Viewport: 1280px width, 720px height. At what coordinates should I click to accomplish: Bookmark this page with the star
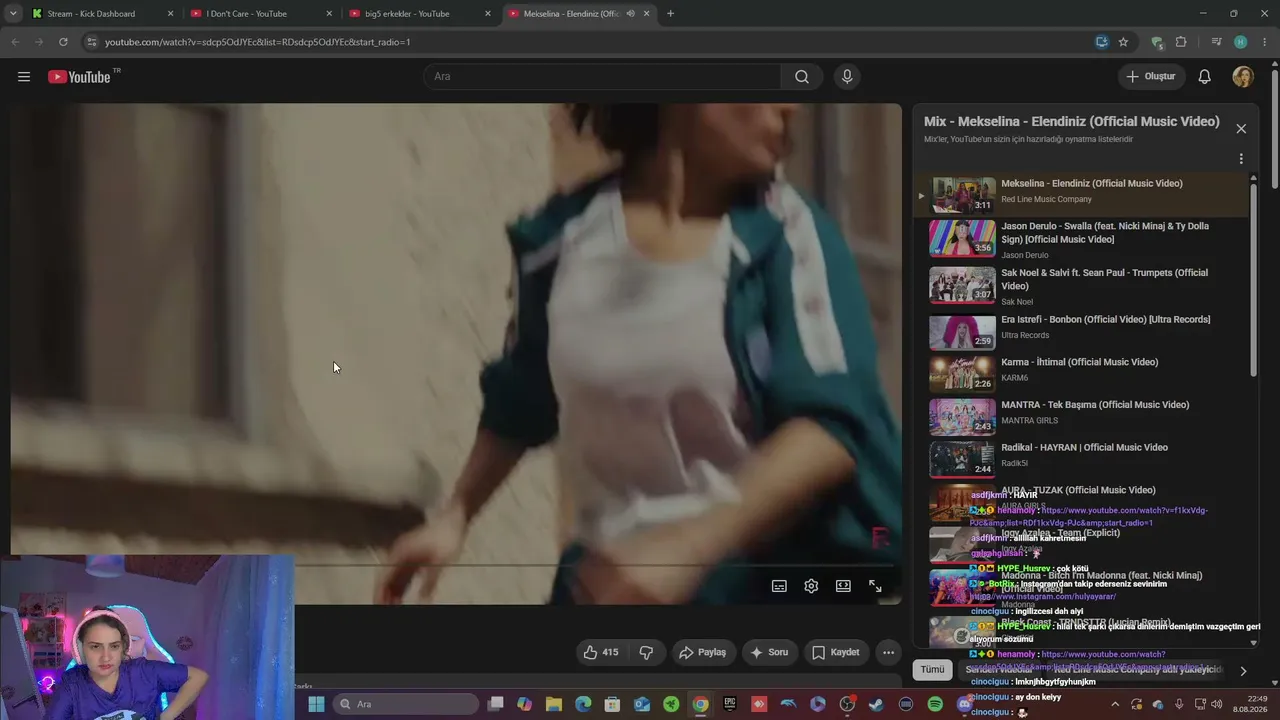(1123, 42)
